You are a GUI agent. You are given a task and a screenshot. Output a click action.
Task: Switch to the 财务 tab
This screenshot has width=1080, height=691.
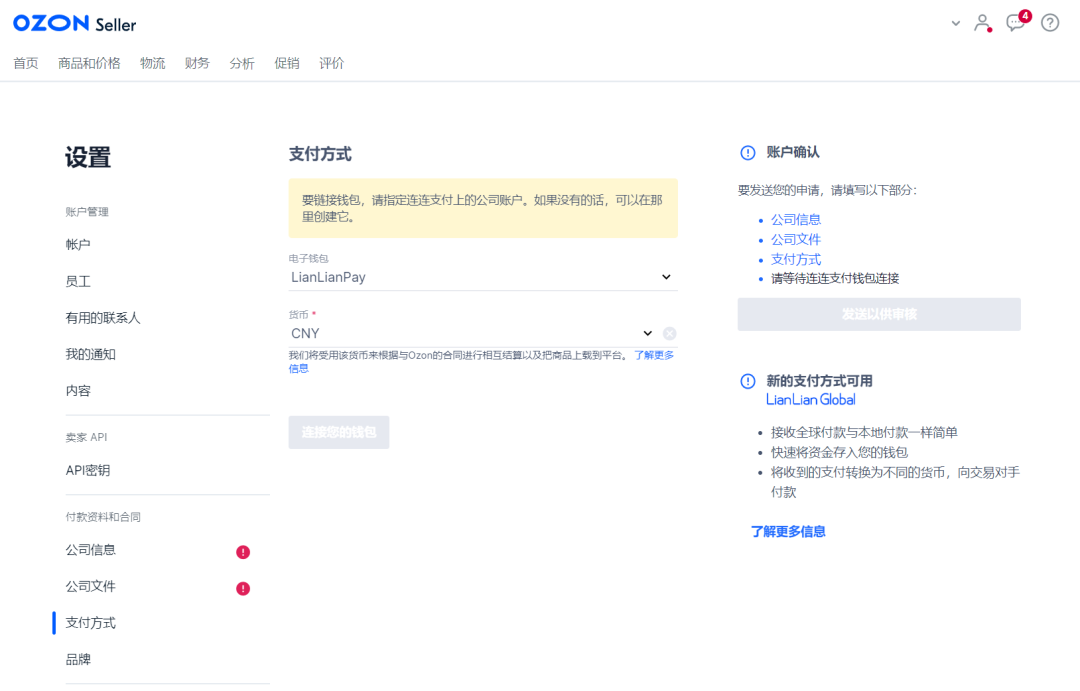(197, 62)
